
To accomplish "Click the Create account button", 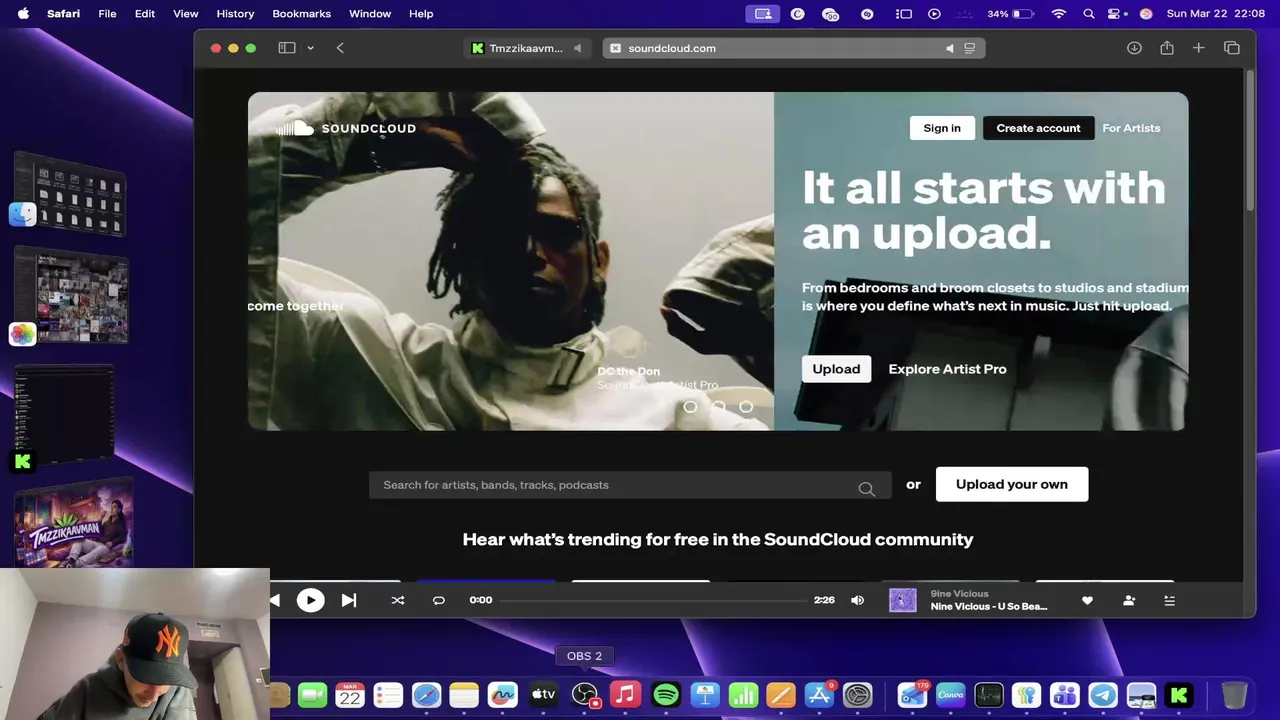I will [x=1038, y=128].
